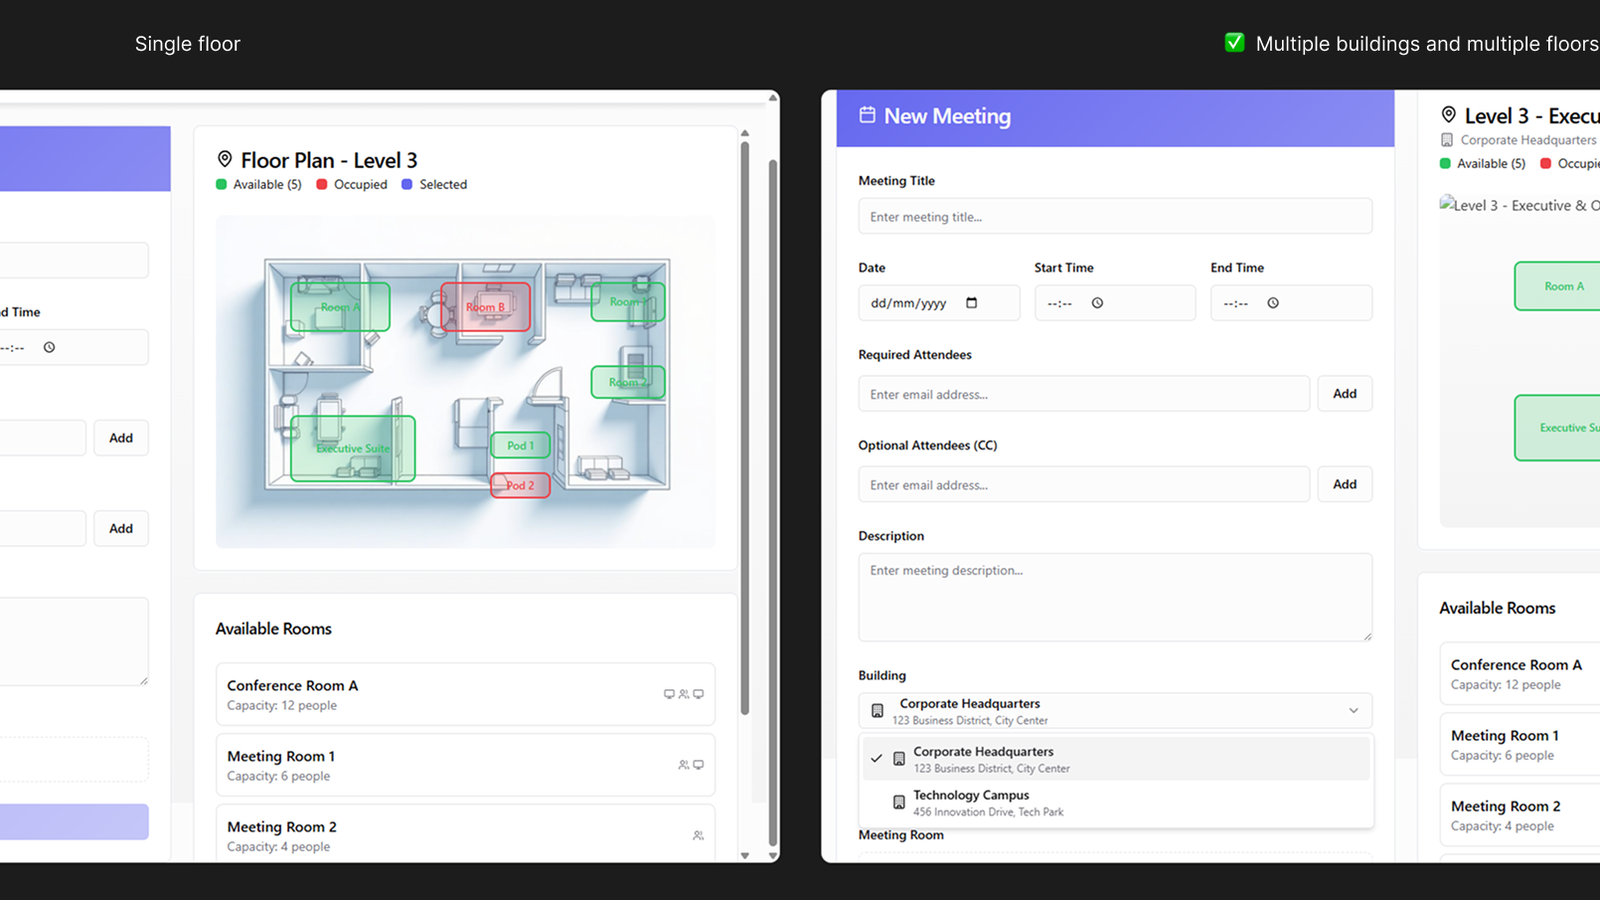Click the building icon next to Technology Campus option
The width and height of the screenshot is (1600, 900).
(x=899, y=802)
